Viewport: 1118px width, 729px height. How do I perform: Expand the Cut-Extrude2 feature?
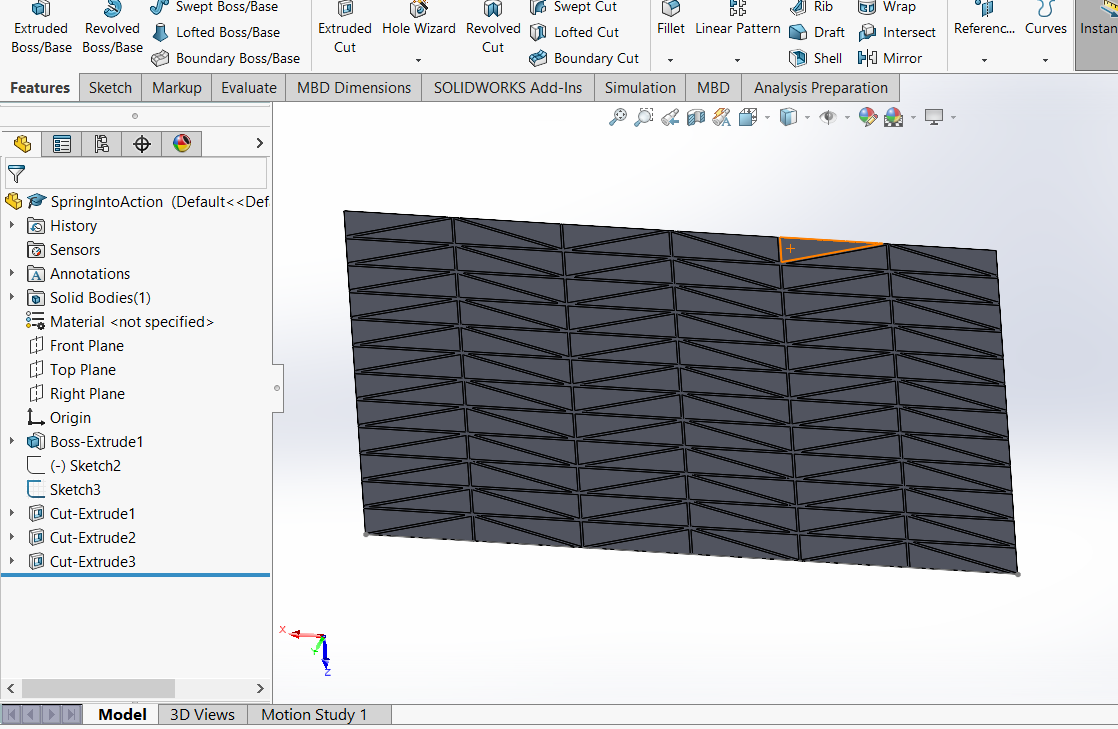point(11,536)
